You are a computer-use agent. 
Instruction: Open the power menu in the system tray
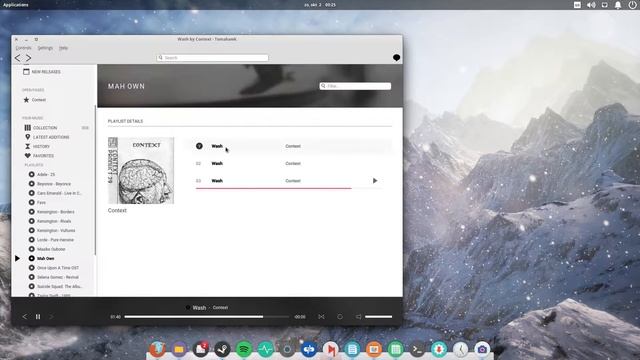(632, 5)
